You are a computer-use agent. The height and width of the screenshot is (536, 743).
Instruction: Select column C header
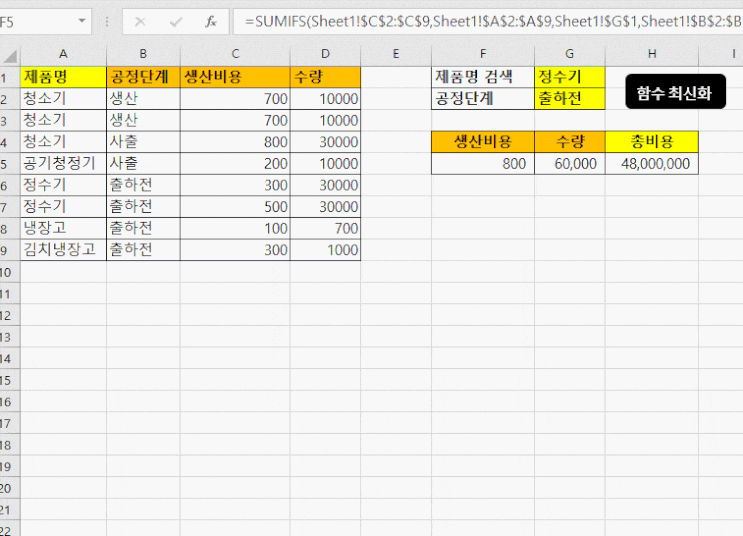click(x=235, y=54)
